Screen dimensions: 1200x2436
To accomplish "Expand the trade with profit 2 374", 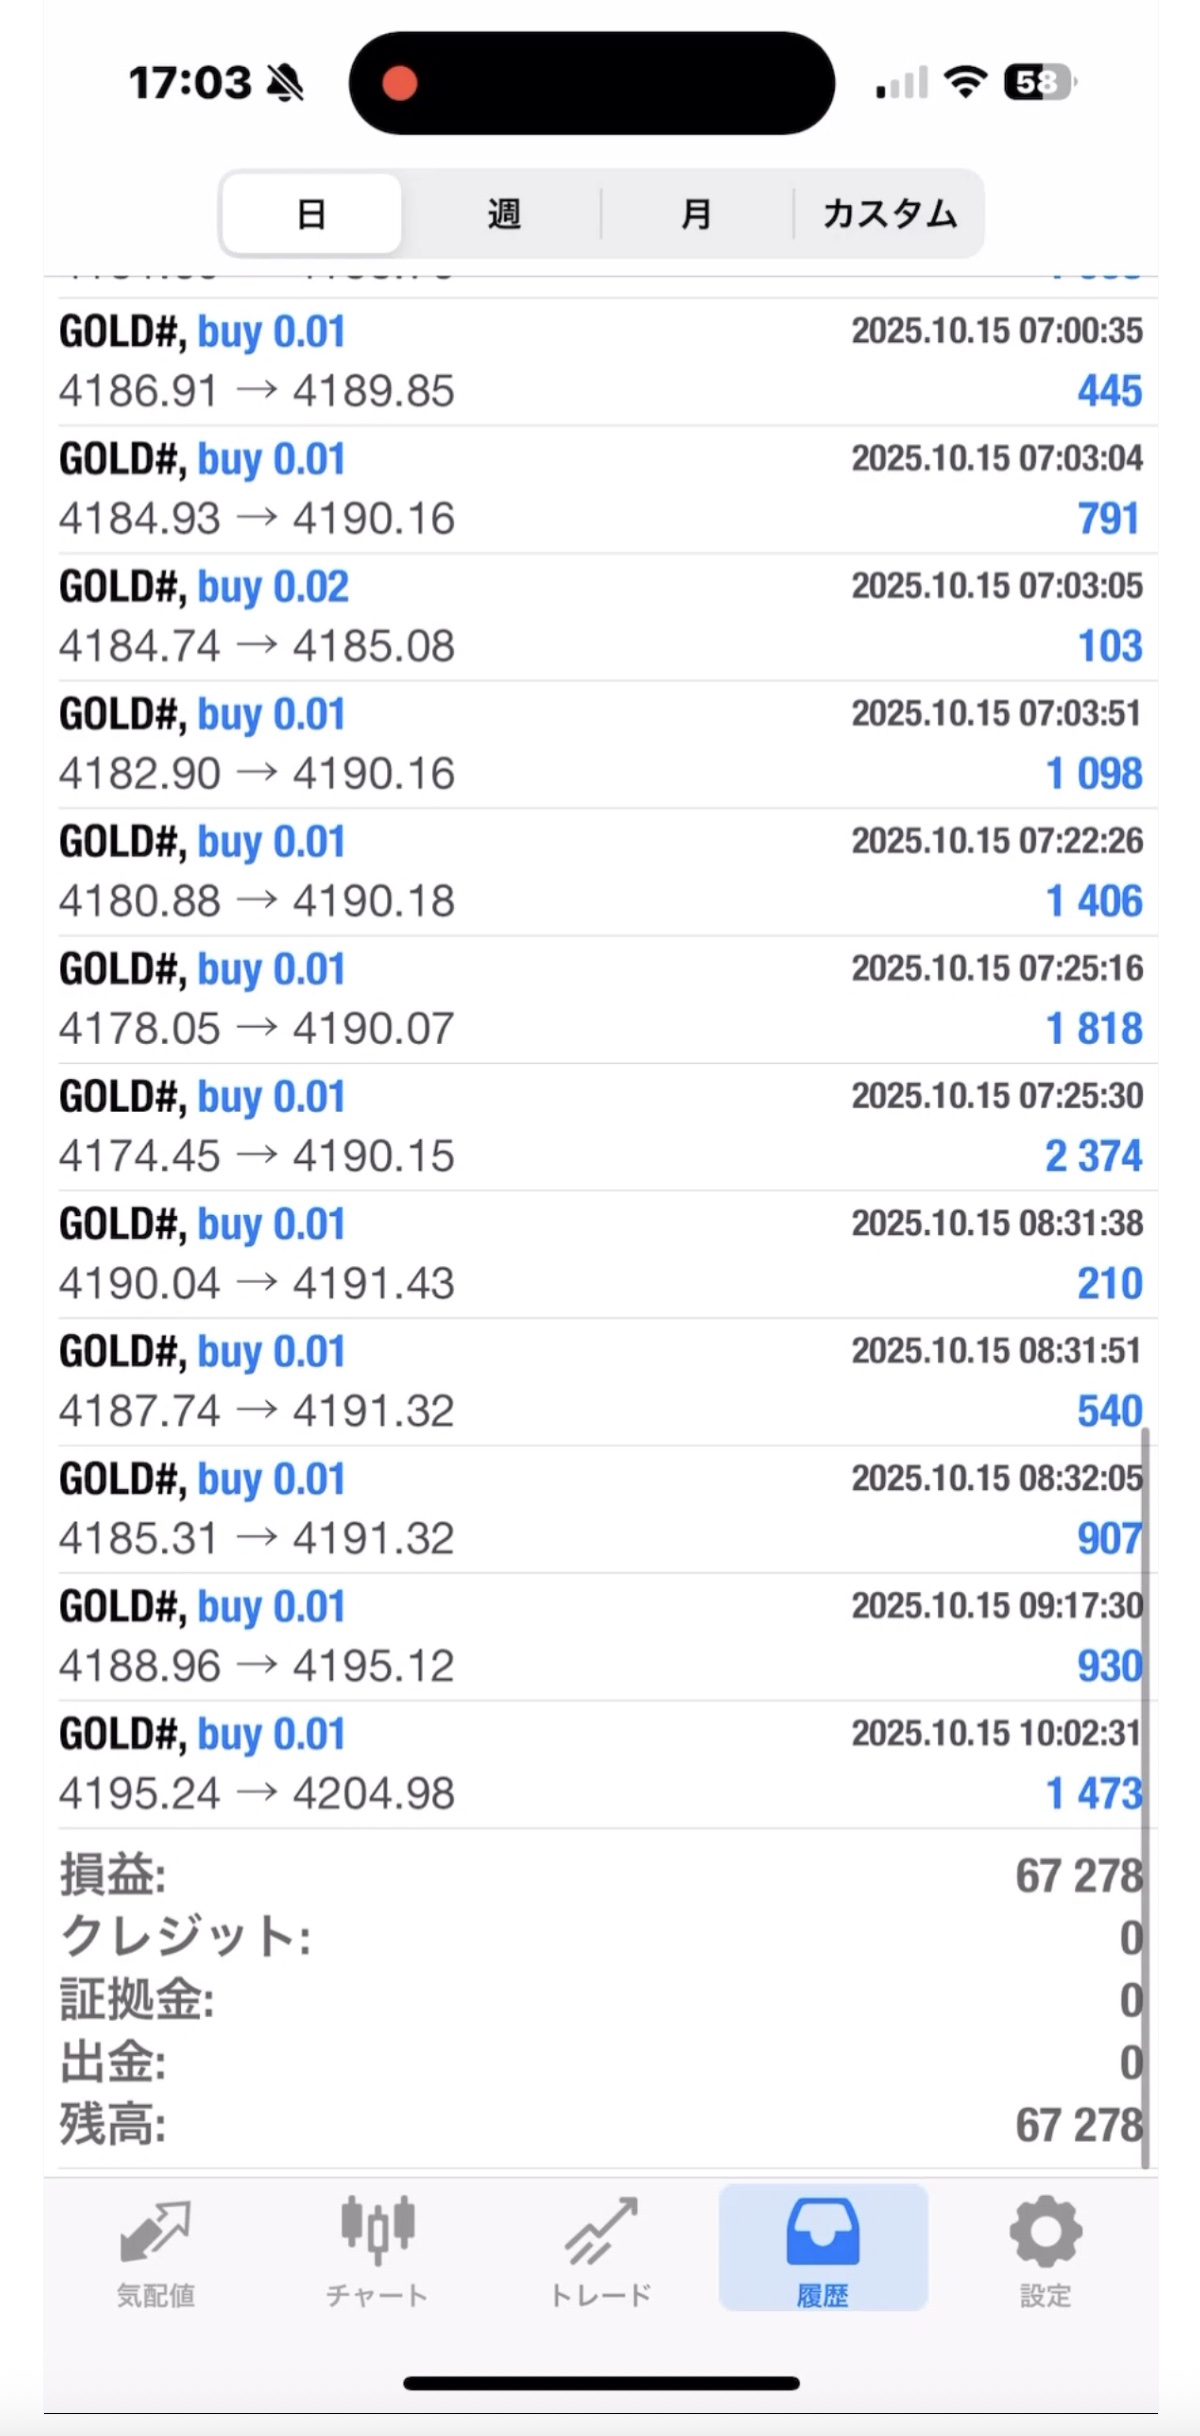I will (x=600, y=1127).
